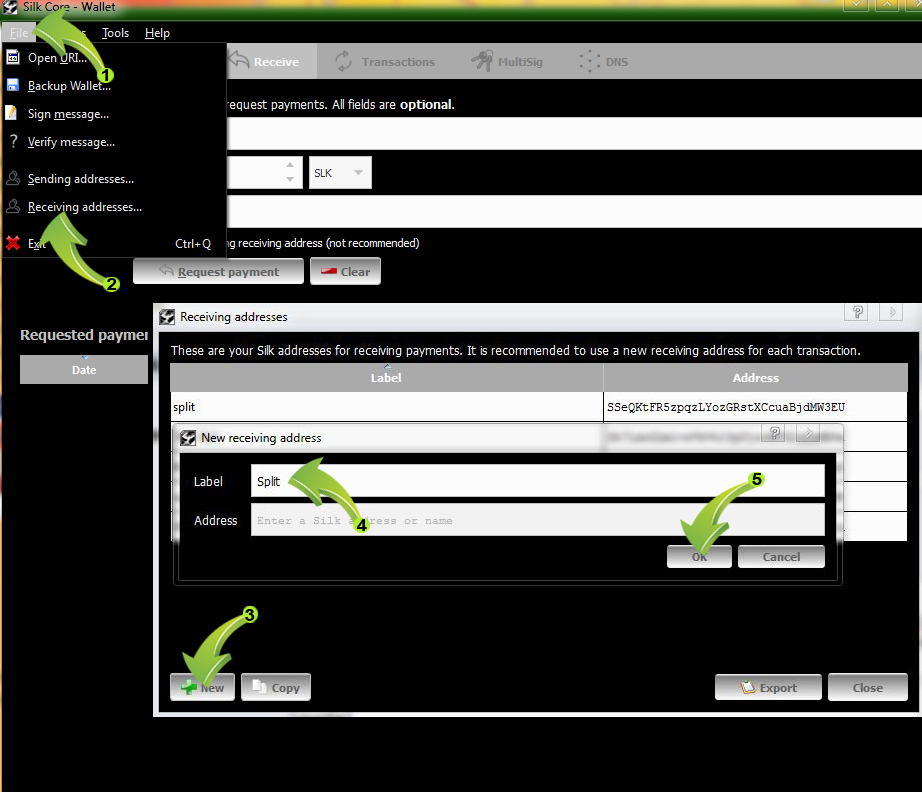This screenshot has height=792, width=922.
Task: Select the 'split' label cell
Action: pyautogui.click(x=386, y=407)
